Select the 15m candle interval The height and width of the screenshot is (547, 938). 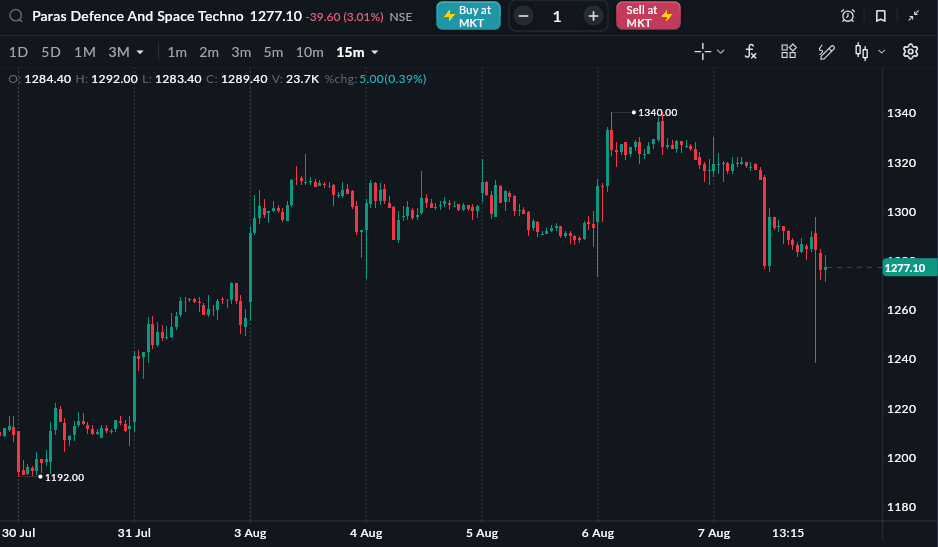[351, 53]
